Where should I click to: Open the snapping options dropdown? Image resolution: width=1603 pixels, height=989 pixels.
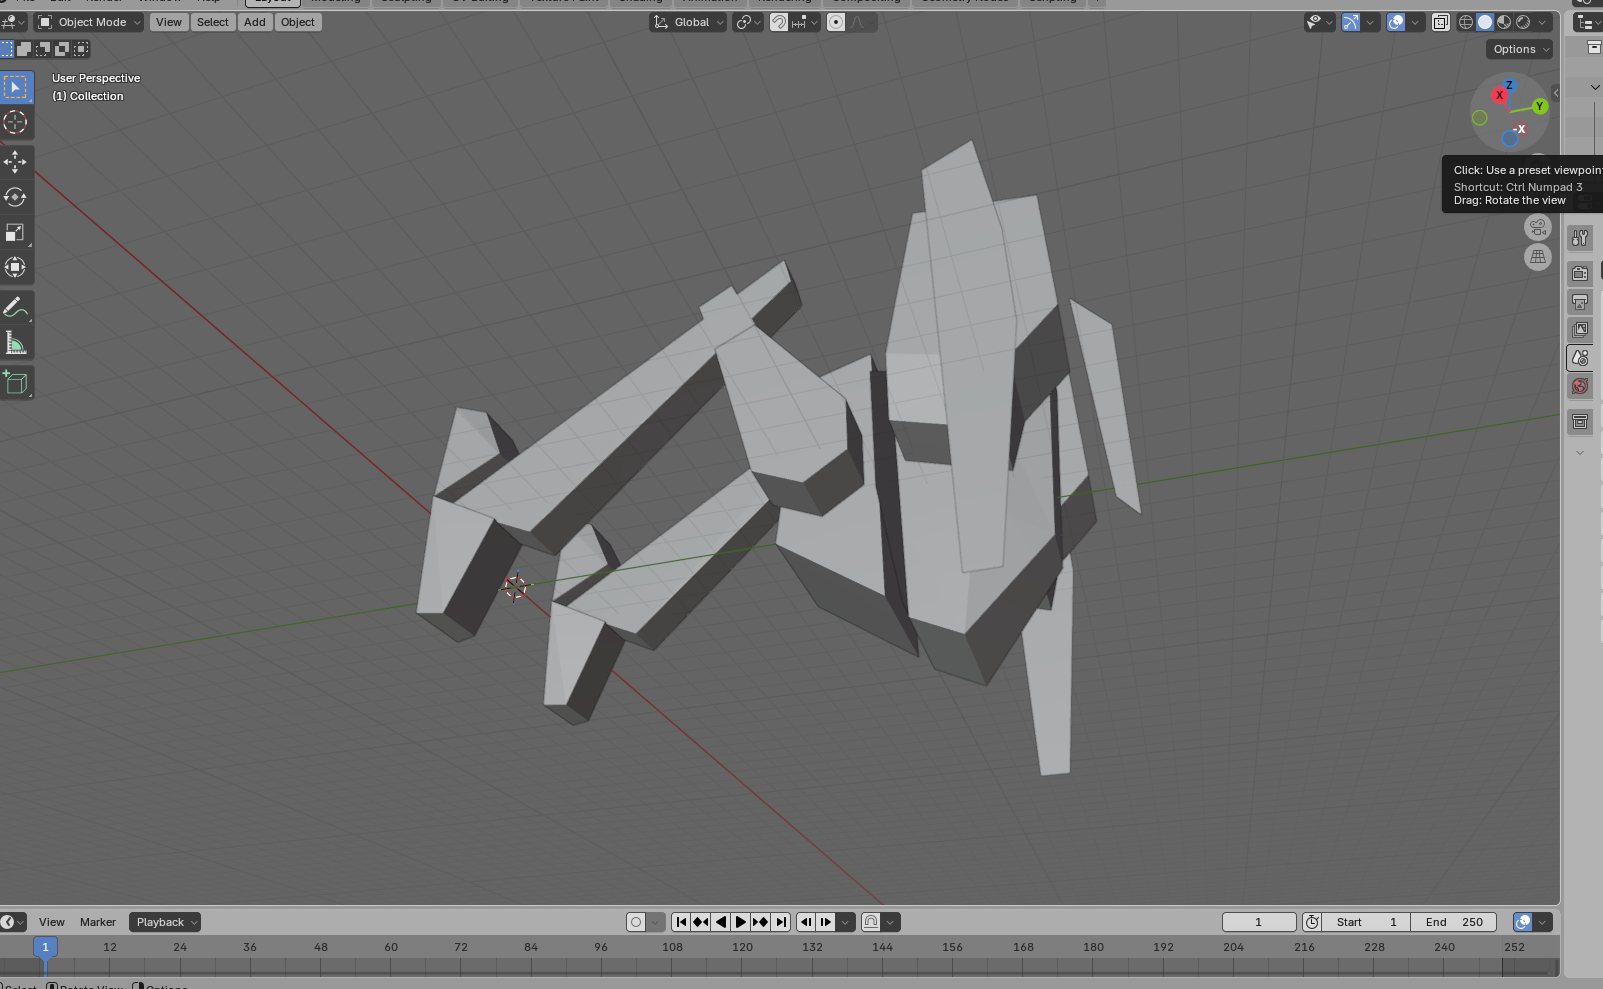(x=806, y=22)
